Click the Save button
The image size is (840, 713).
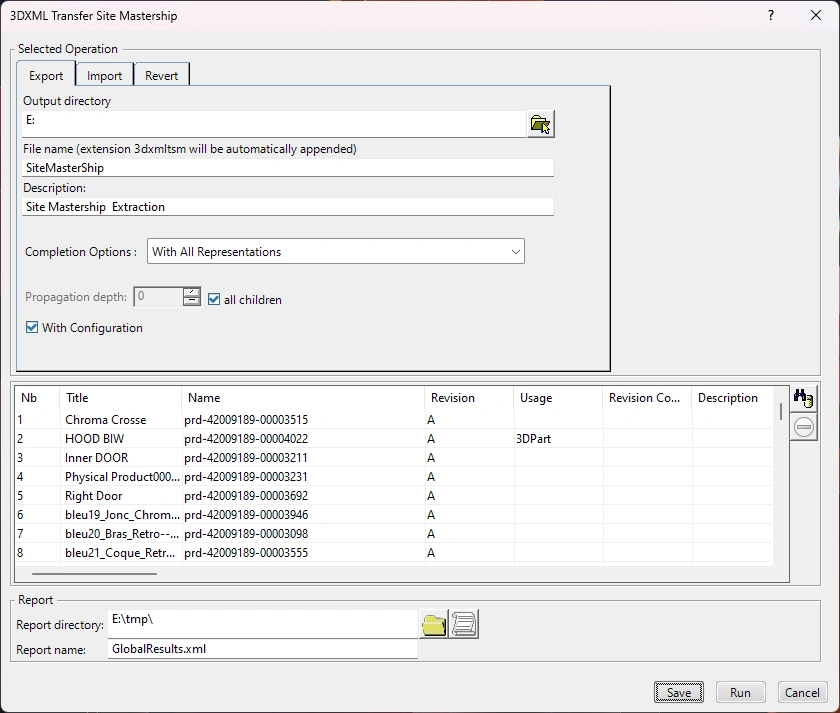coord(679,692)
